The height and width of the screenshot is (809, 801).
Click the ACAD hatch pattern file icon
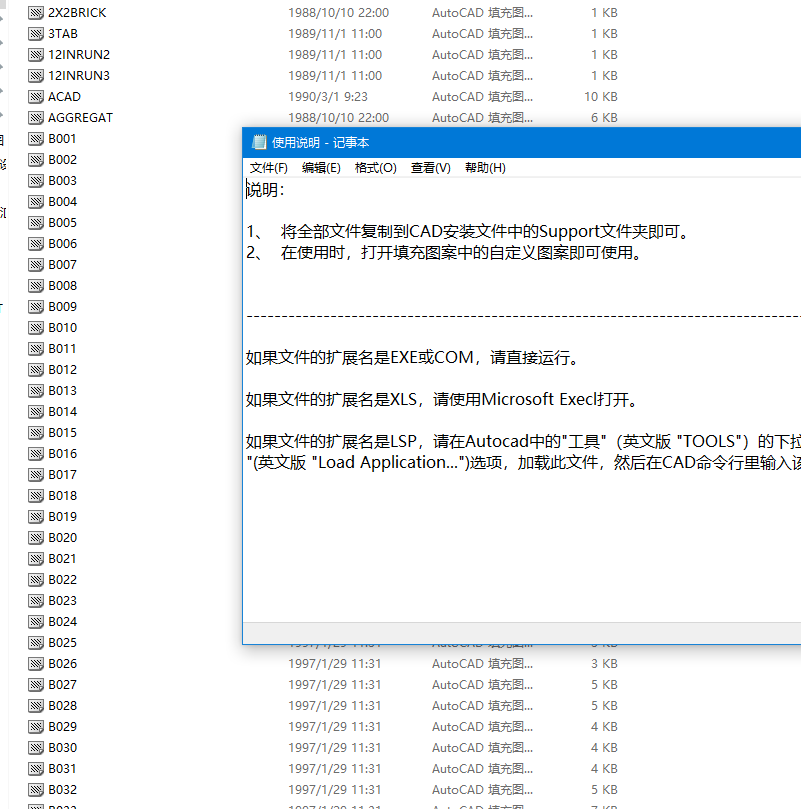click(x=36, y=97)
